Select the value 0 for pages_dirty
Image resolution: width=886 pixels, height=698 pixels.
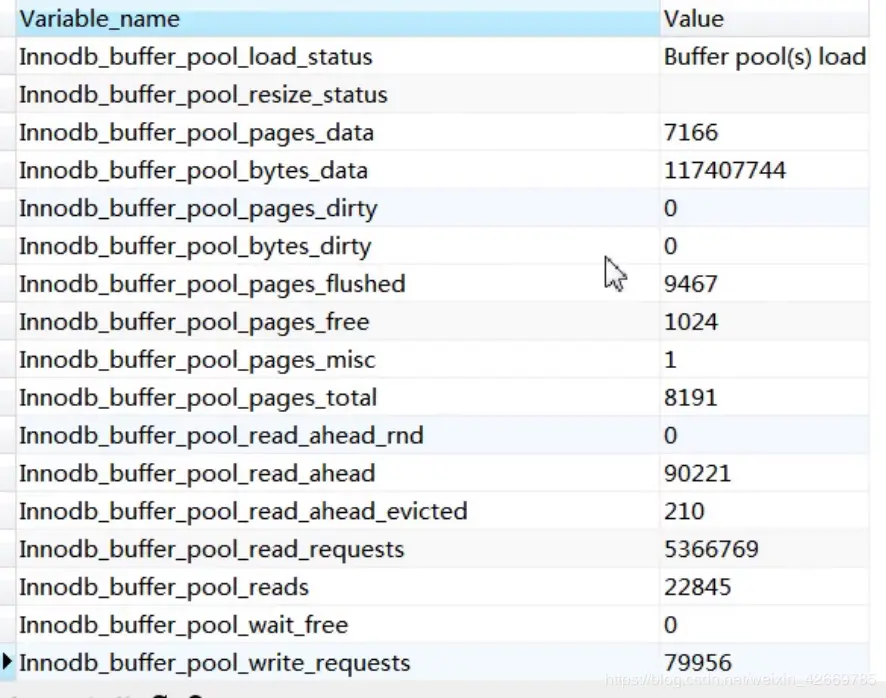(765, 208)
